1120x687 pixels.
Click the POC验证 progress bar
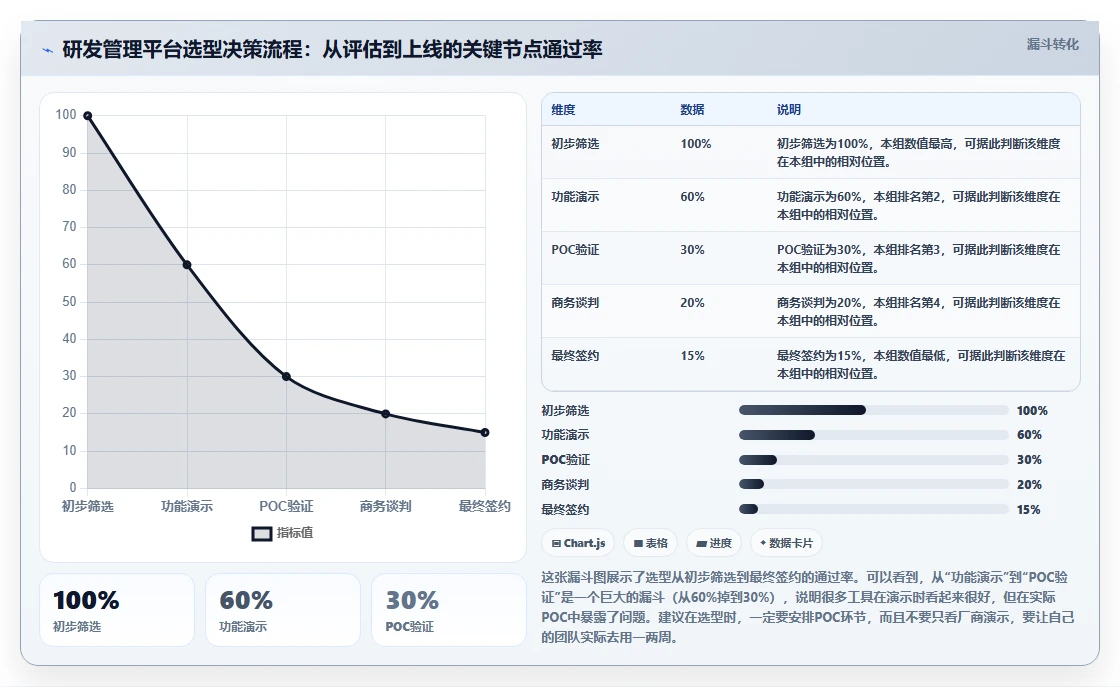point(874,460)
